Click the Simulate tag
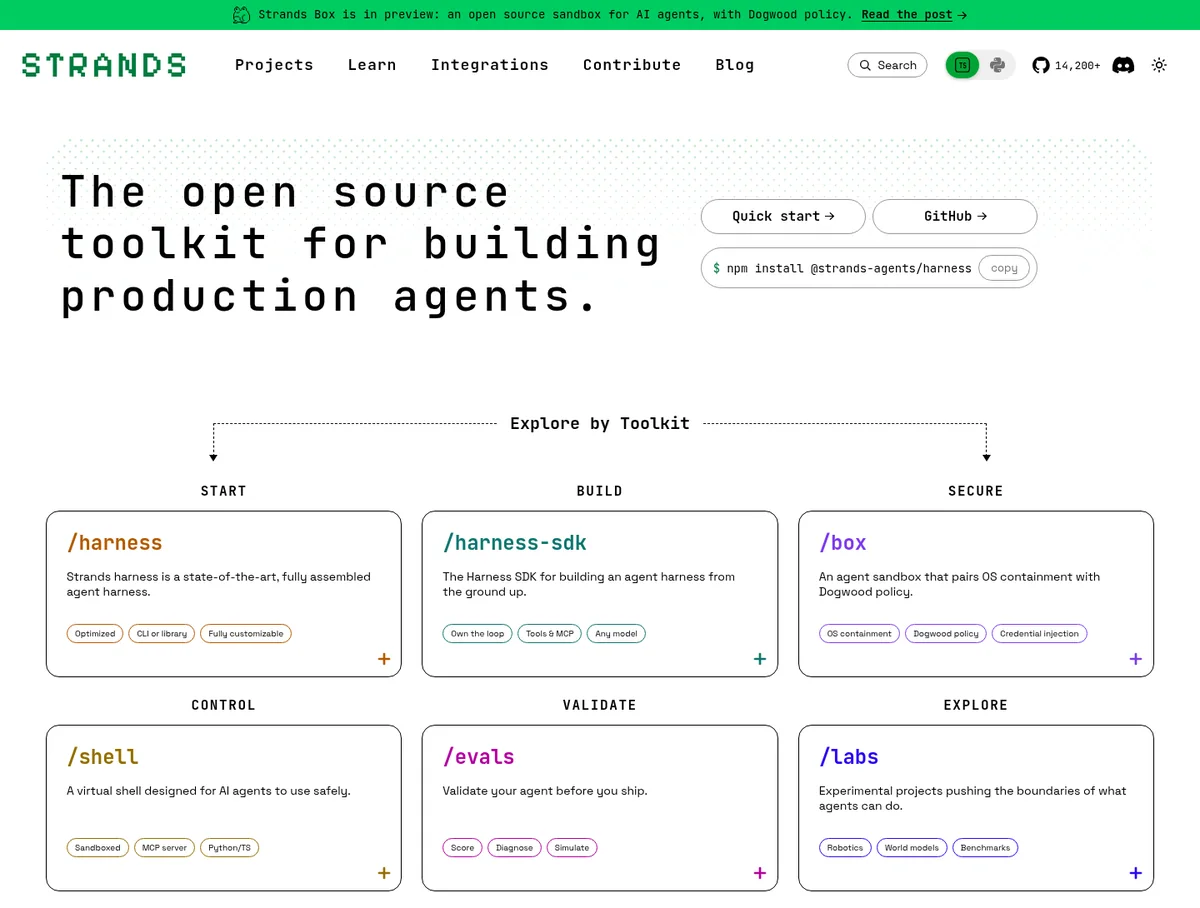This screenshot has width=1200, height=908. 572,847
